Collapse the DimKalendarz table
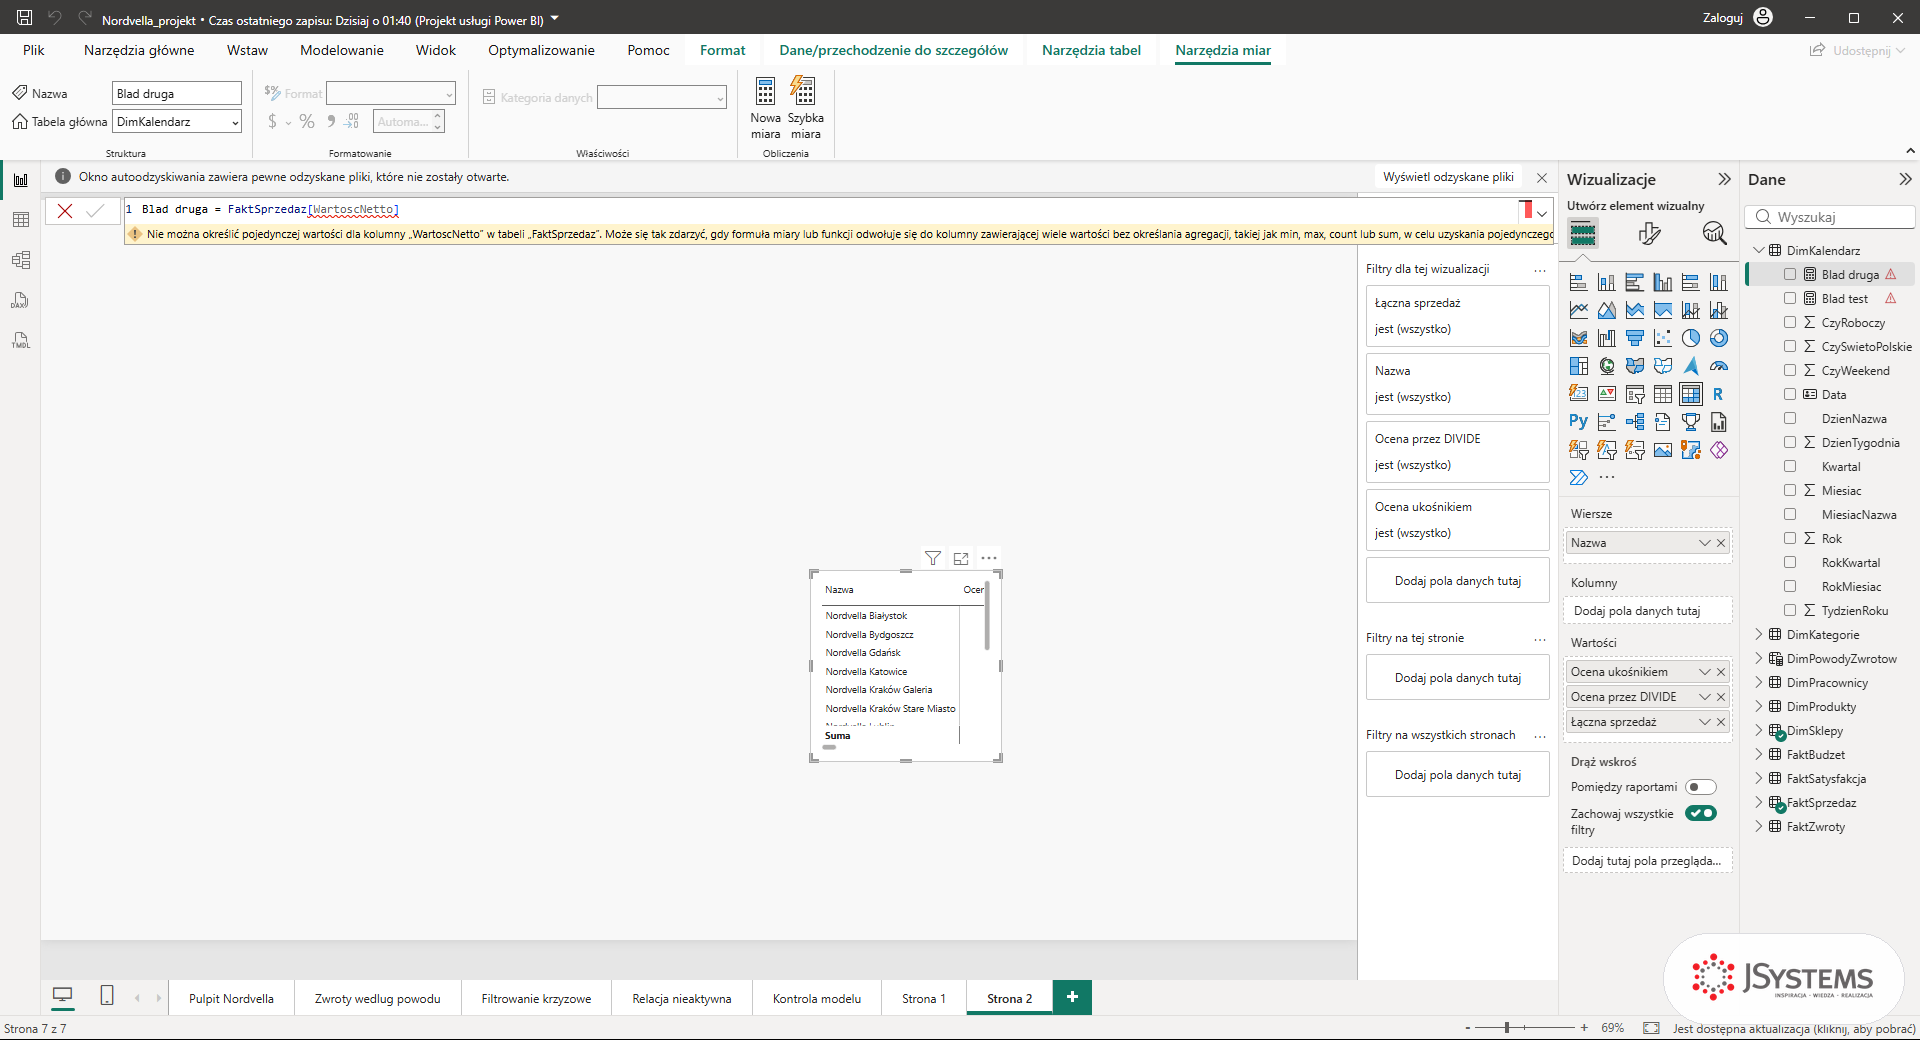This screenshot has height=1040, width=1920. coord(1759,250)
